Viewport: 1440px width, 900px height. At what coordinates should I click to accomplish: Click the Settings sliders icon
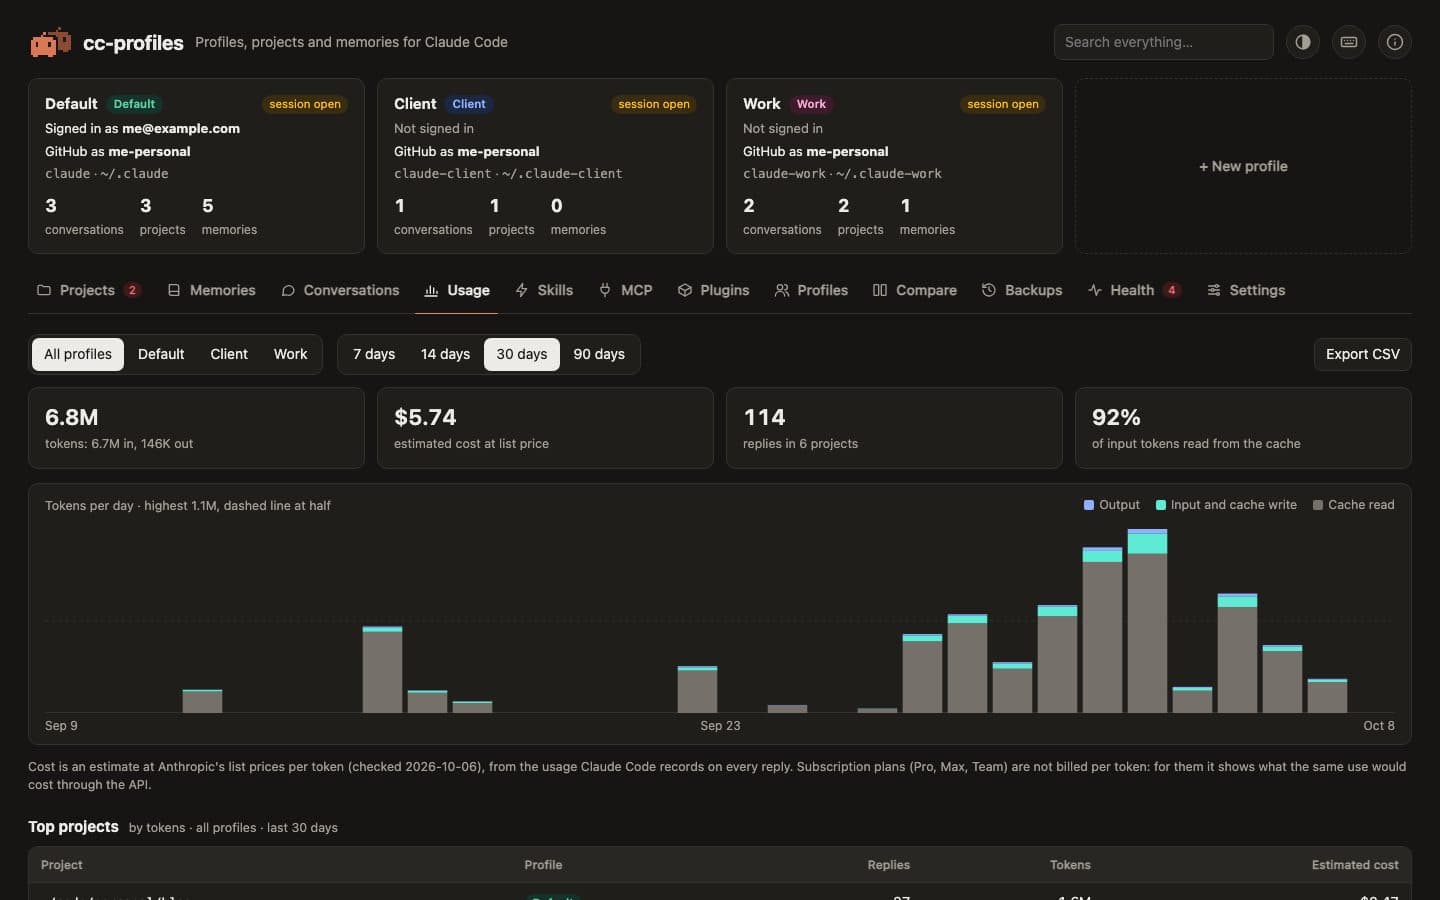(1214, 290)
